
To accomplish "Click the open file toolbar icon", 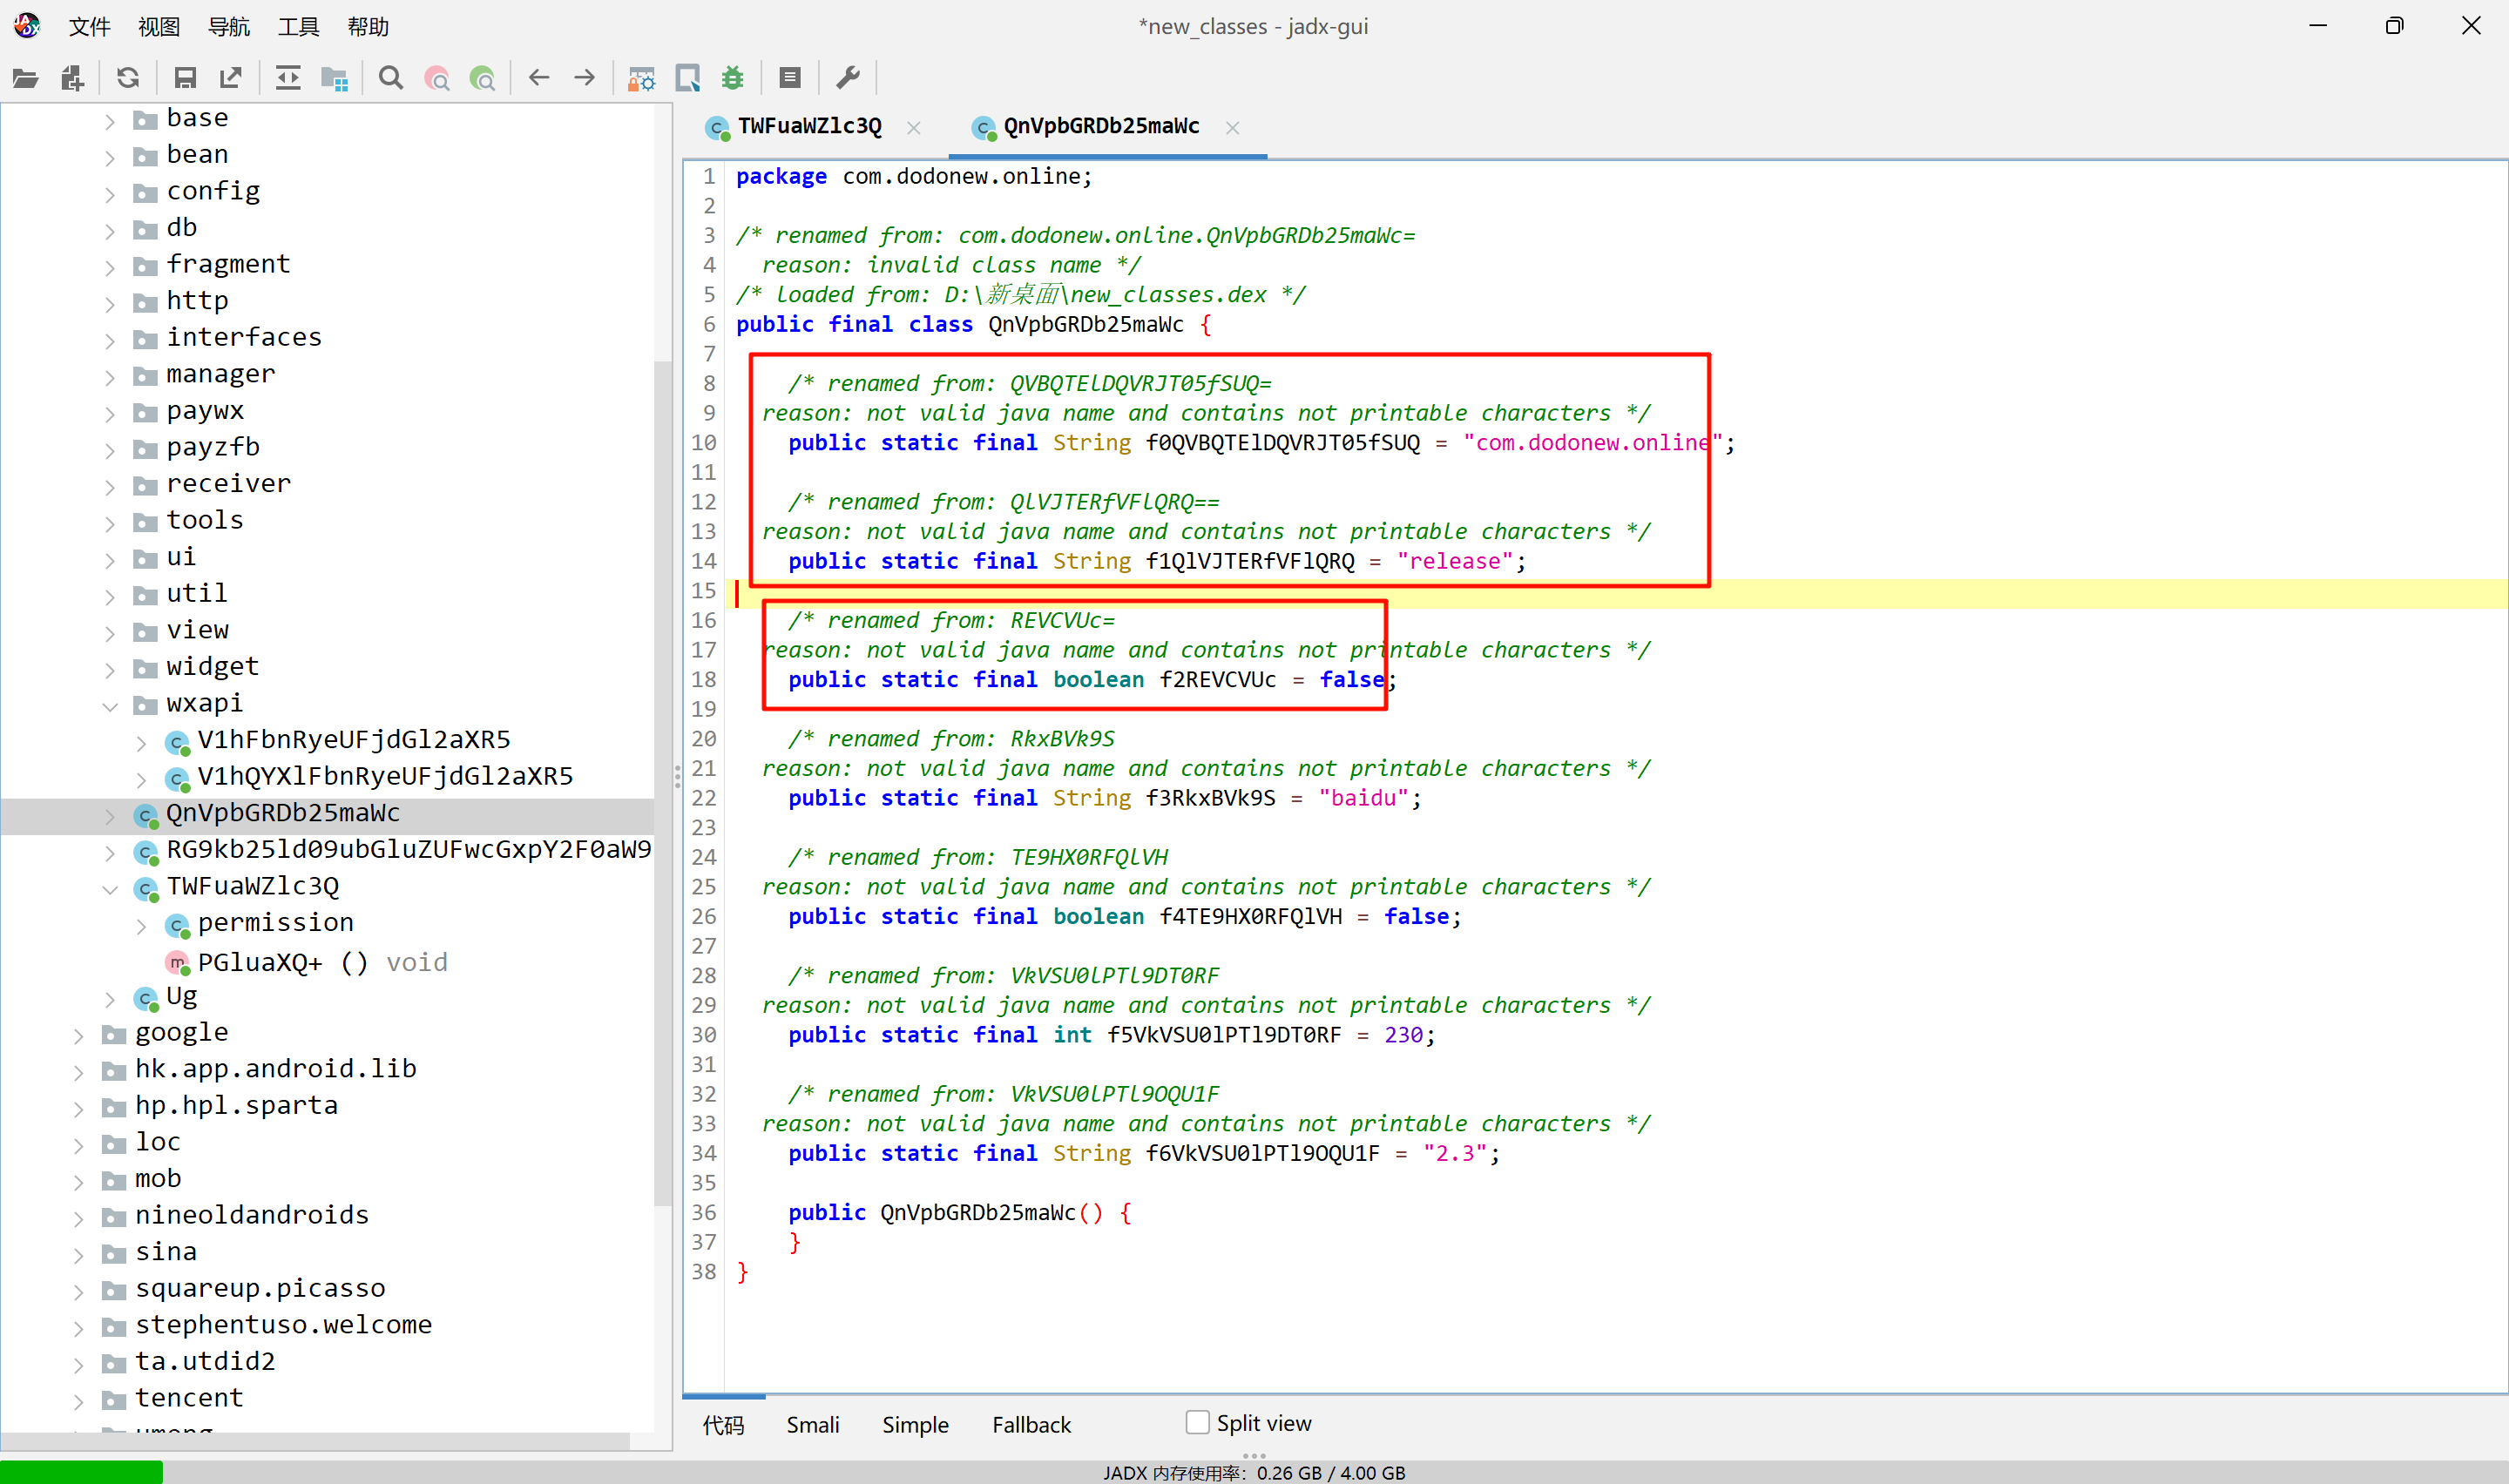I will coord(26,78).
